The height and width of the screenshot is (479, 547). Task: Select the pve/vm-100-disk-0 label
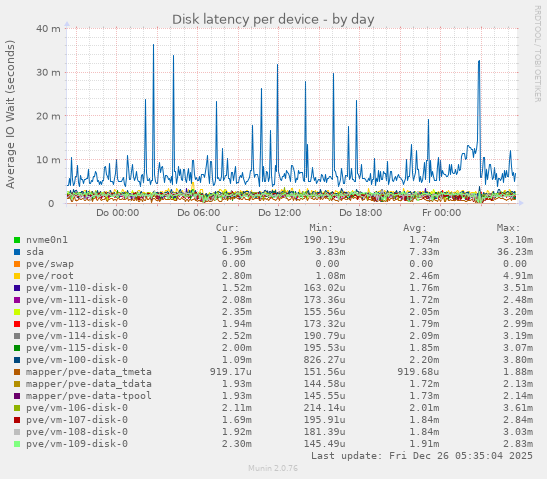pyautogui.click(x=77, y=360)
